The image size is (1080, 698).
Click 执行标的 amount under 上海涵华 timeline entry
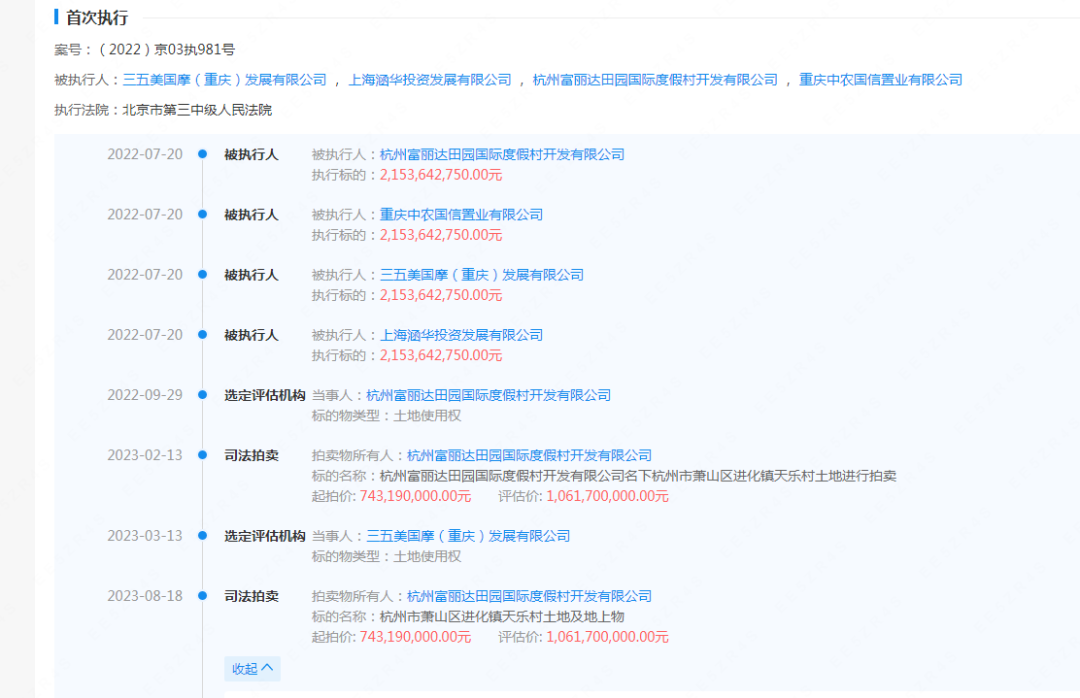441,356
